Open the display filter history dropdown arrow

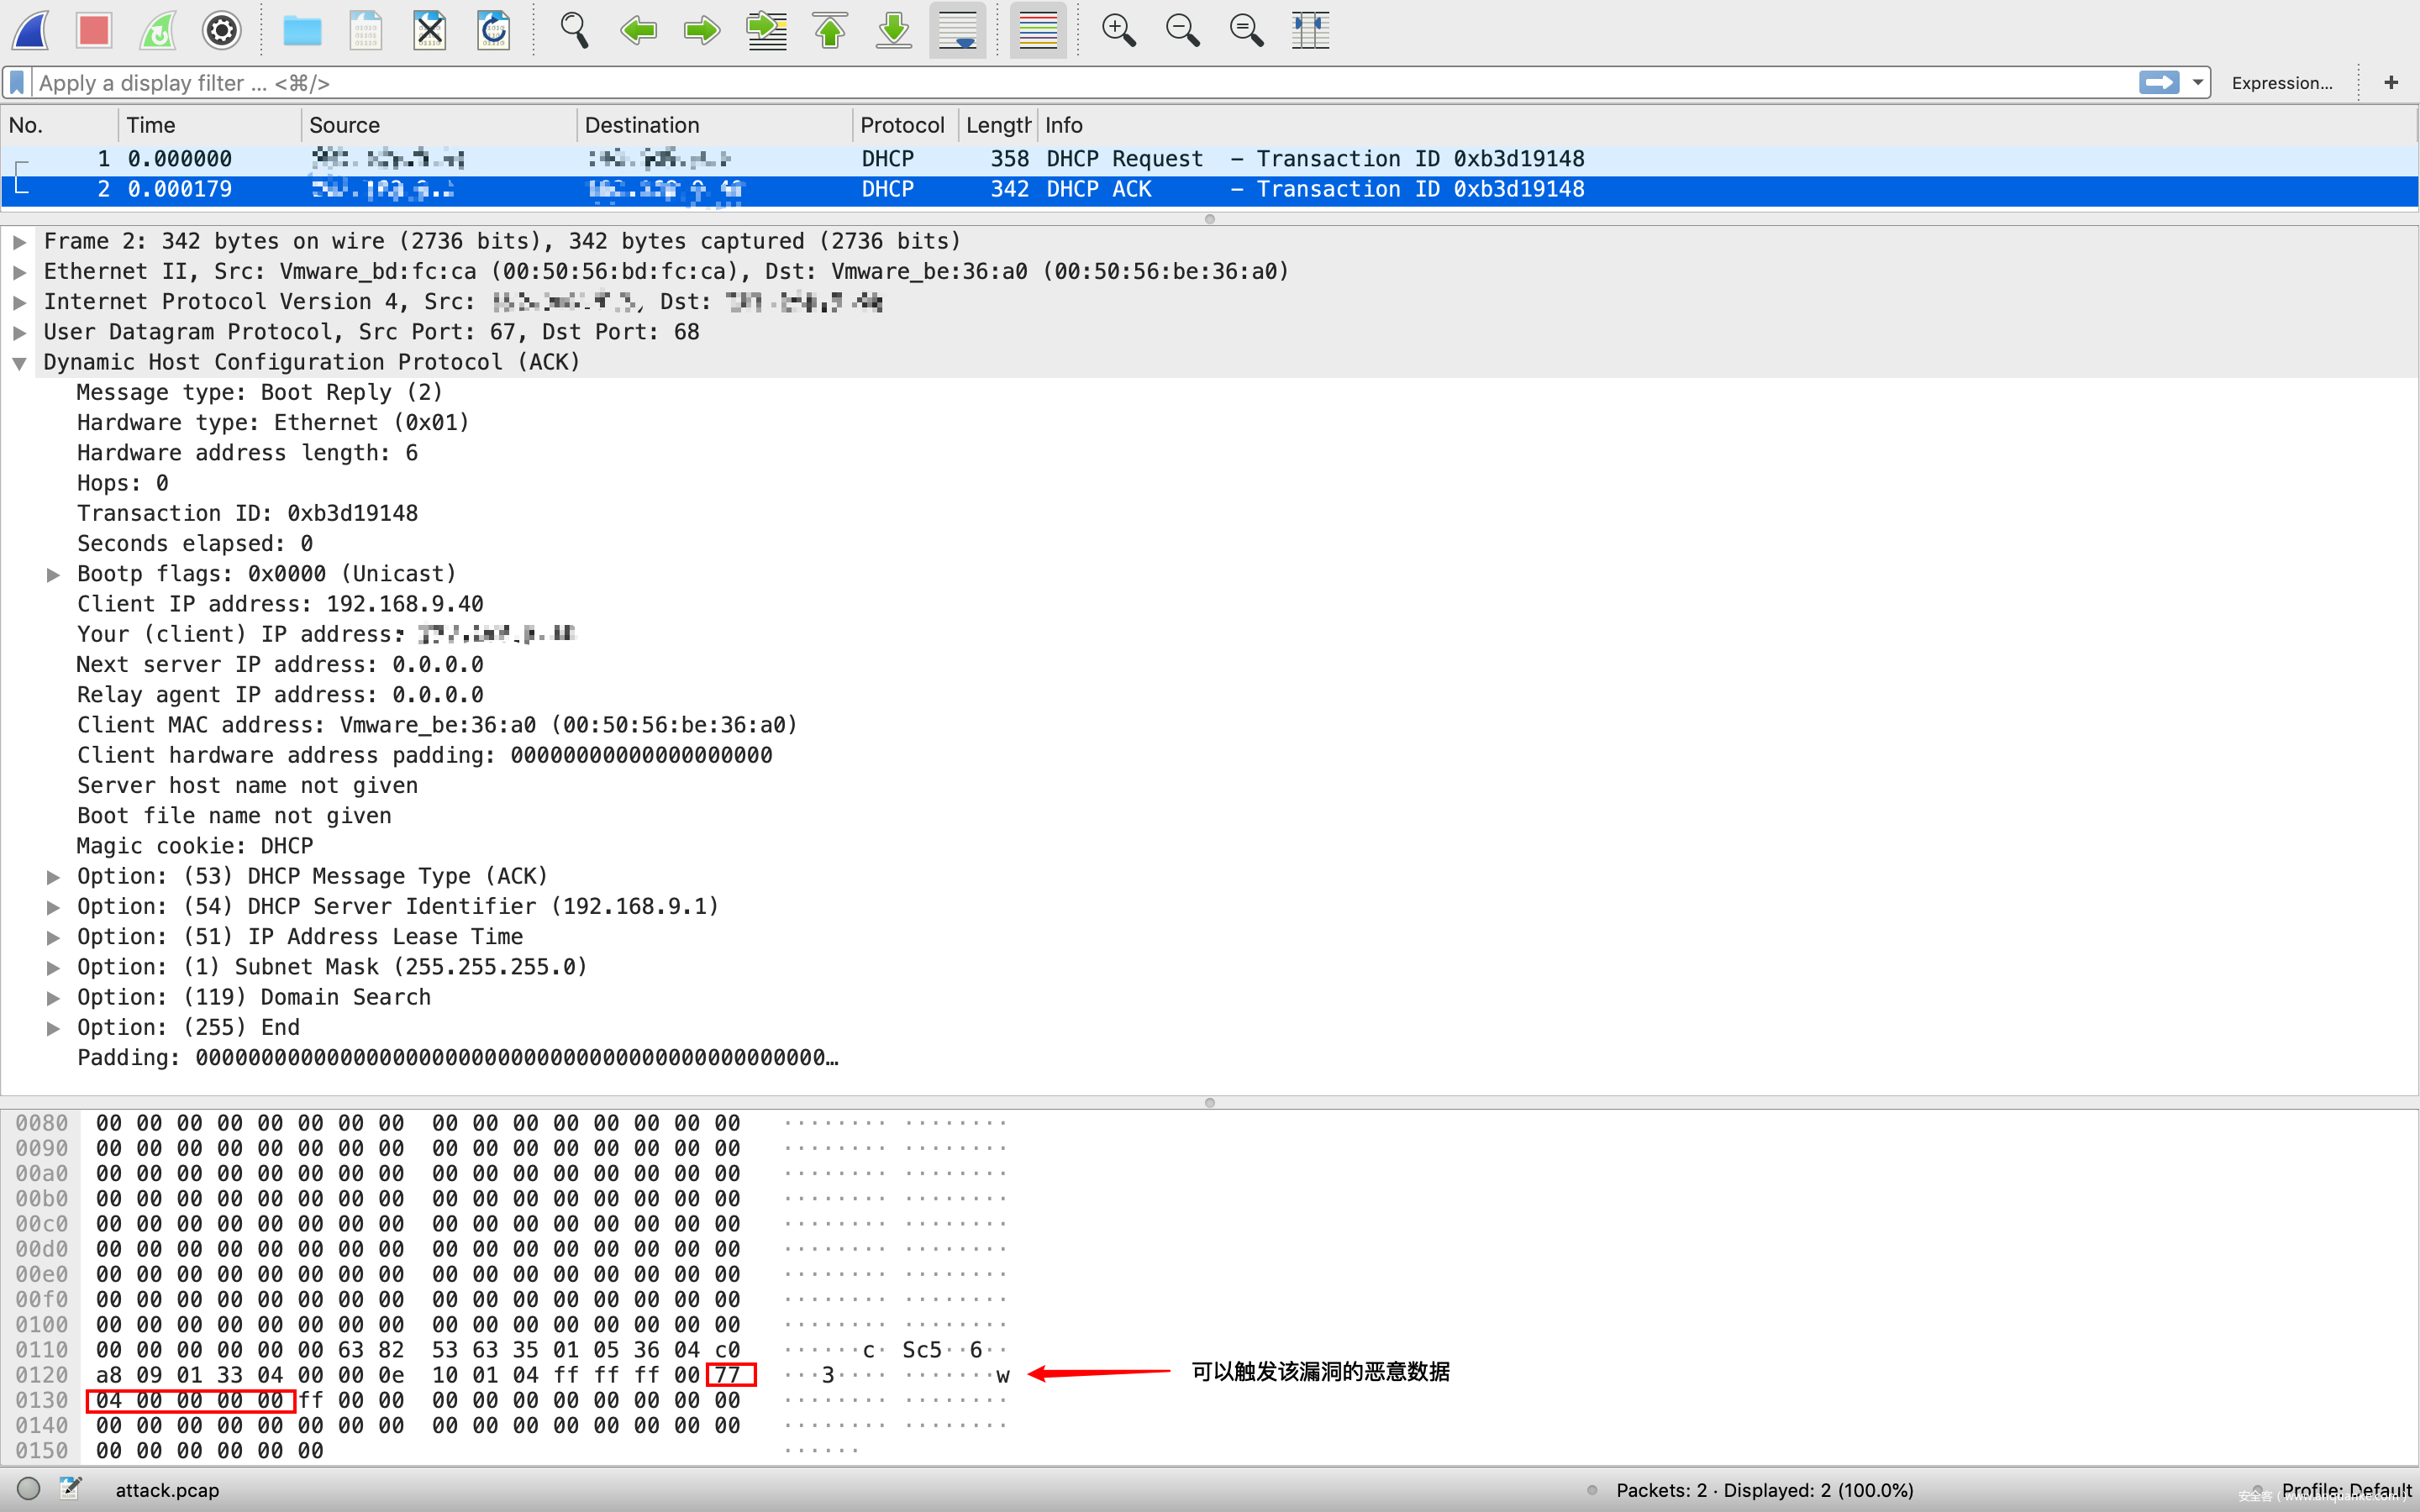(x=2197, y=83)
